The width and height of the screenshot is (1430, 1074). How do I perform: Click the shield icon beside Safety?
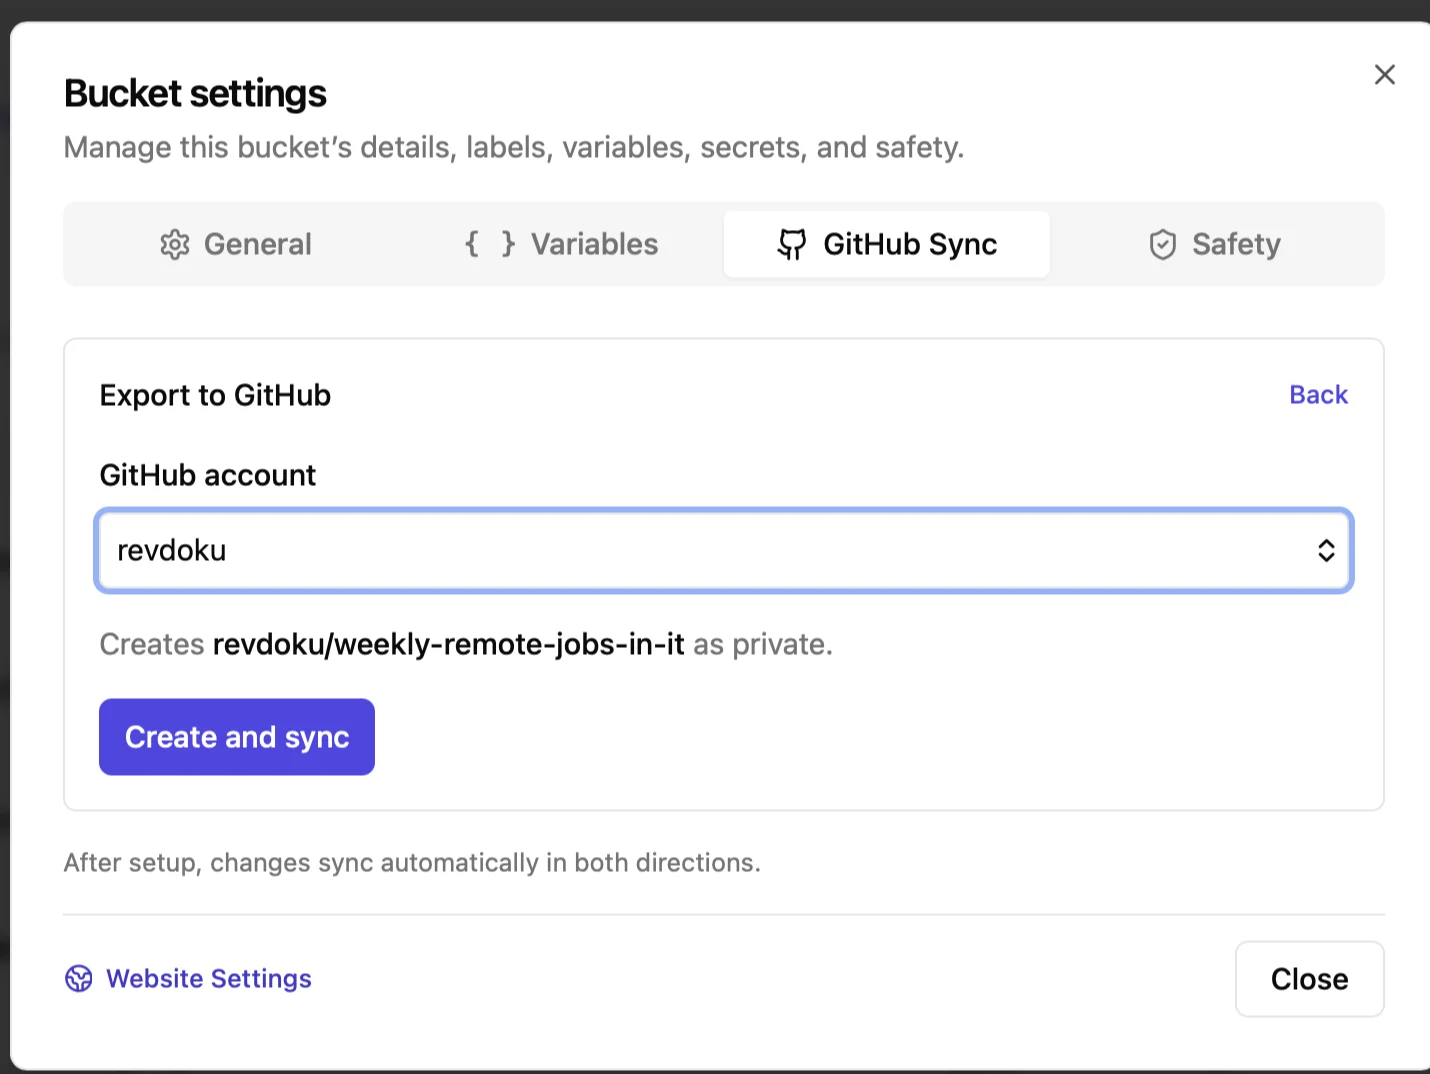[x=1163, y=245]
